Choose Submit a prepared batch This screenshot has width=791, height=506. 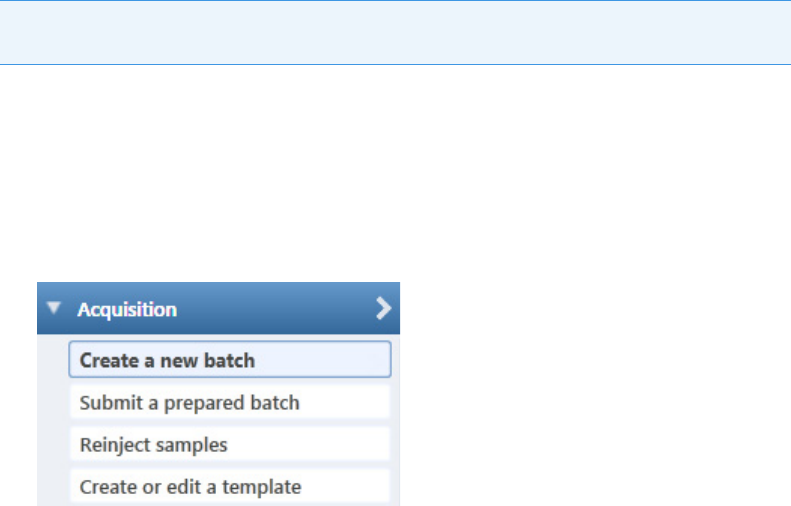coord(230,402)
